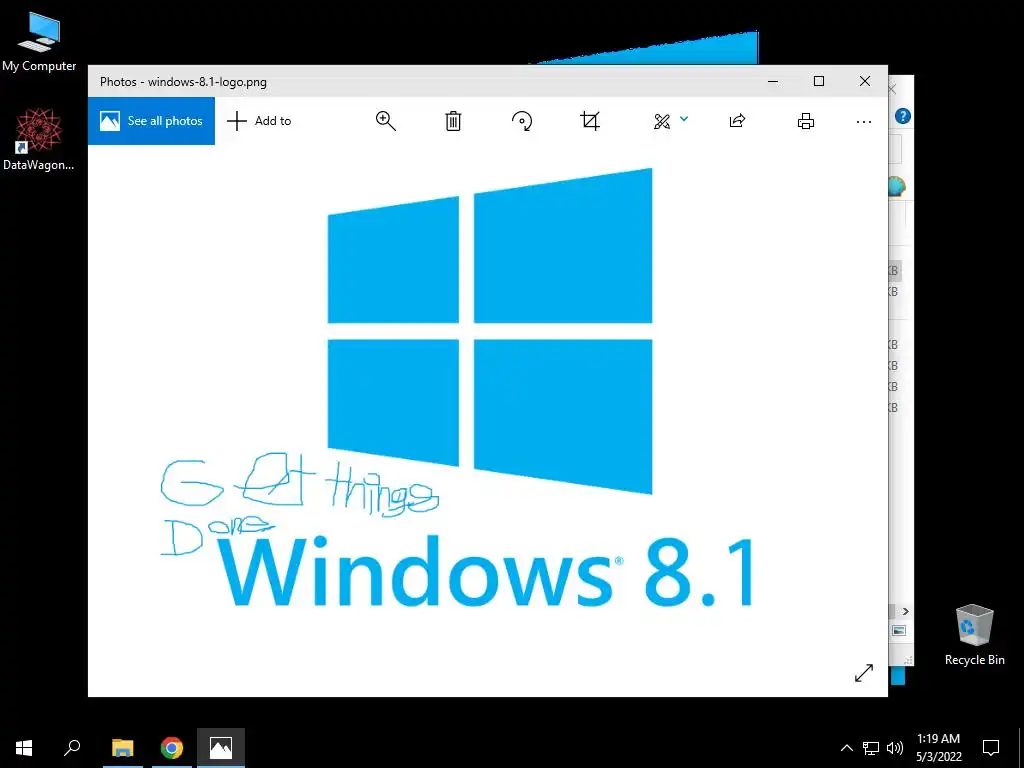Open Recycle Bin desktop icon

pyautogui.click(x=974, y=635)
